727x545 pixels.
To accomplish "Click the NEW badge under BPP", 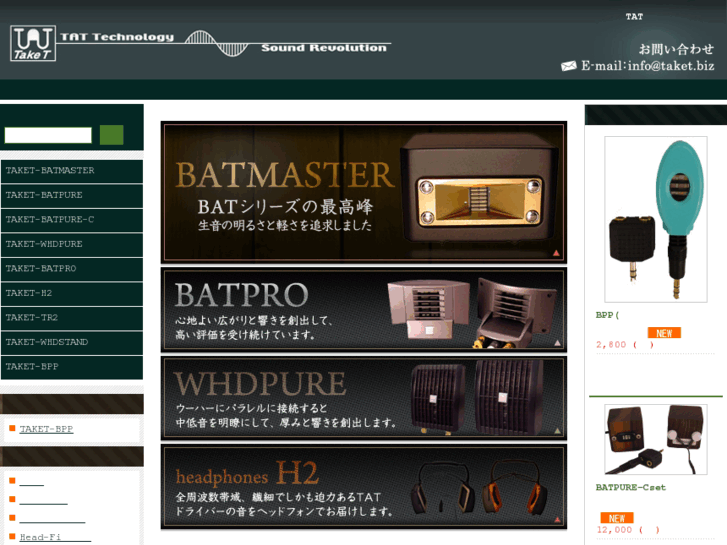I will click(x=664, y=333).
